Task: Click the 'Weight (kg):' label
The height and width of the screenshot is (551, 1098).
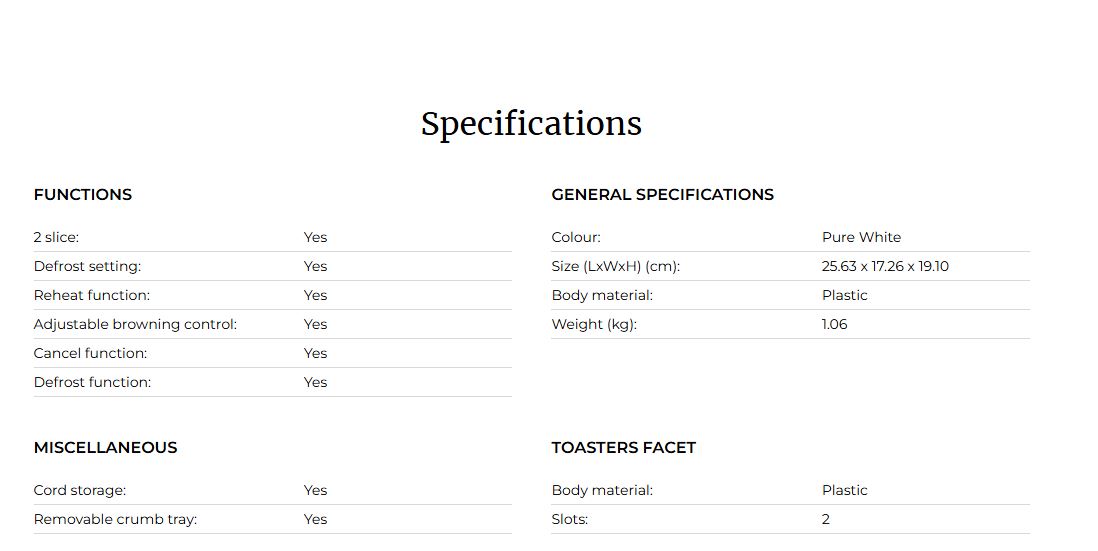Action: tap(594, 324)
